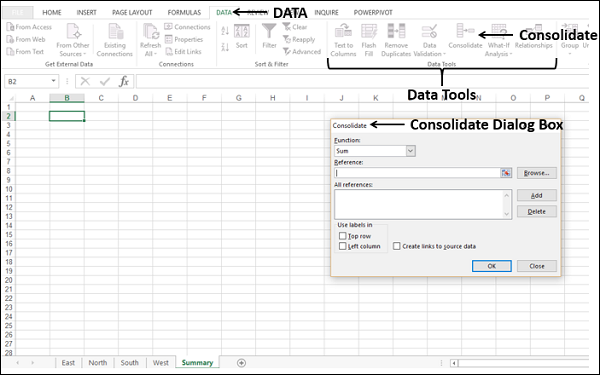This screenshot has height=375, width=600.
Task: Click Browse... in Consolidate dialog
Action: pos(536,173)
